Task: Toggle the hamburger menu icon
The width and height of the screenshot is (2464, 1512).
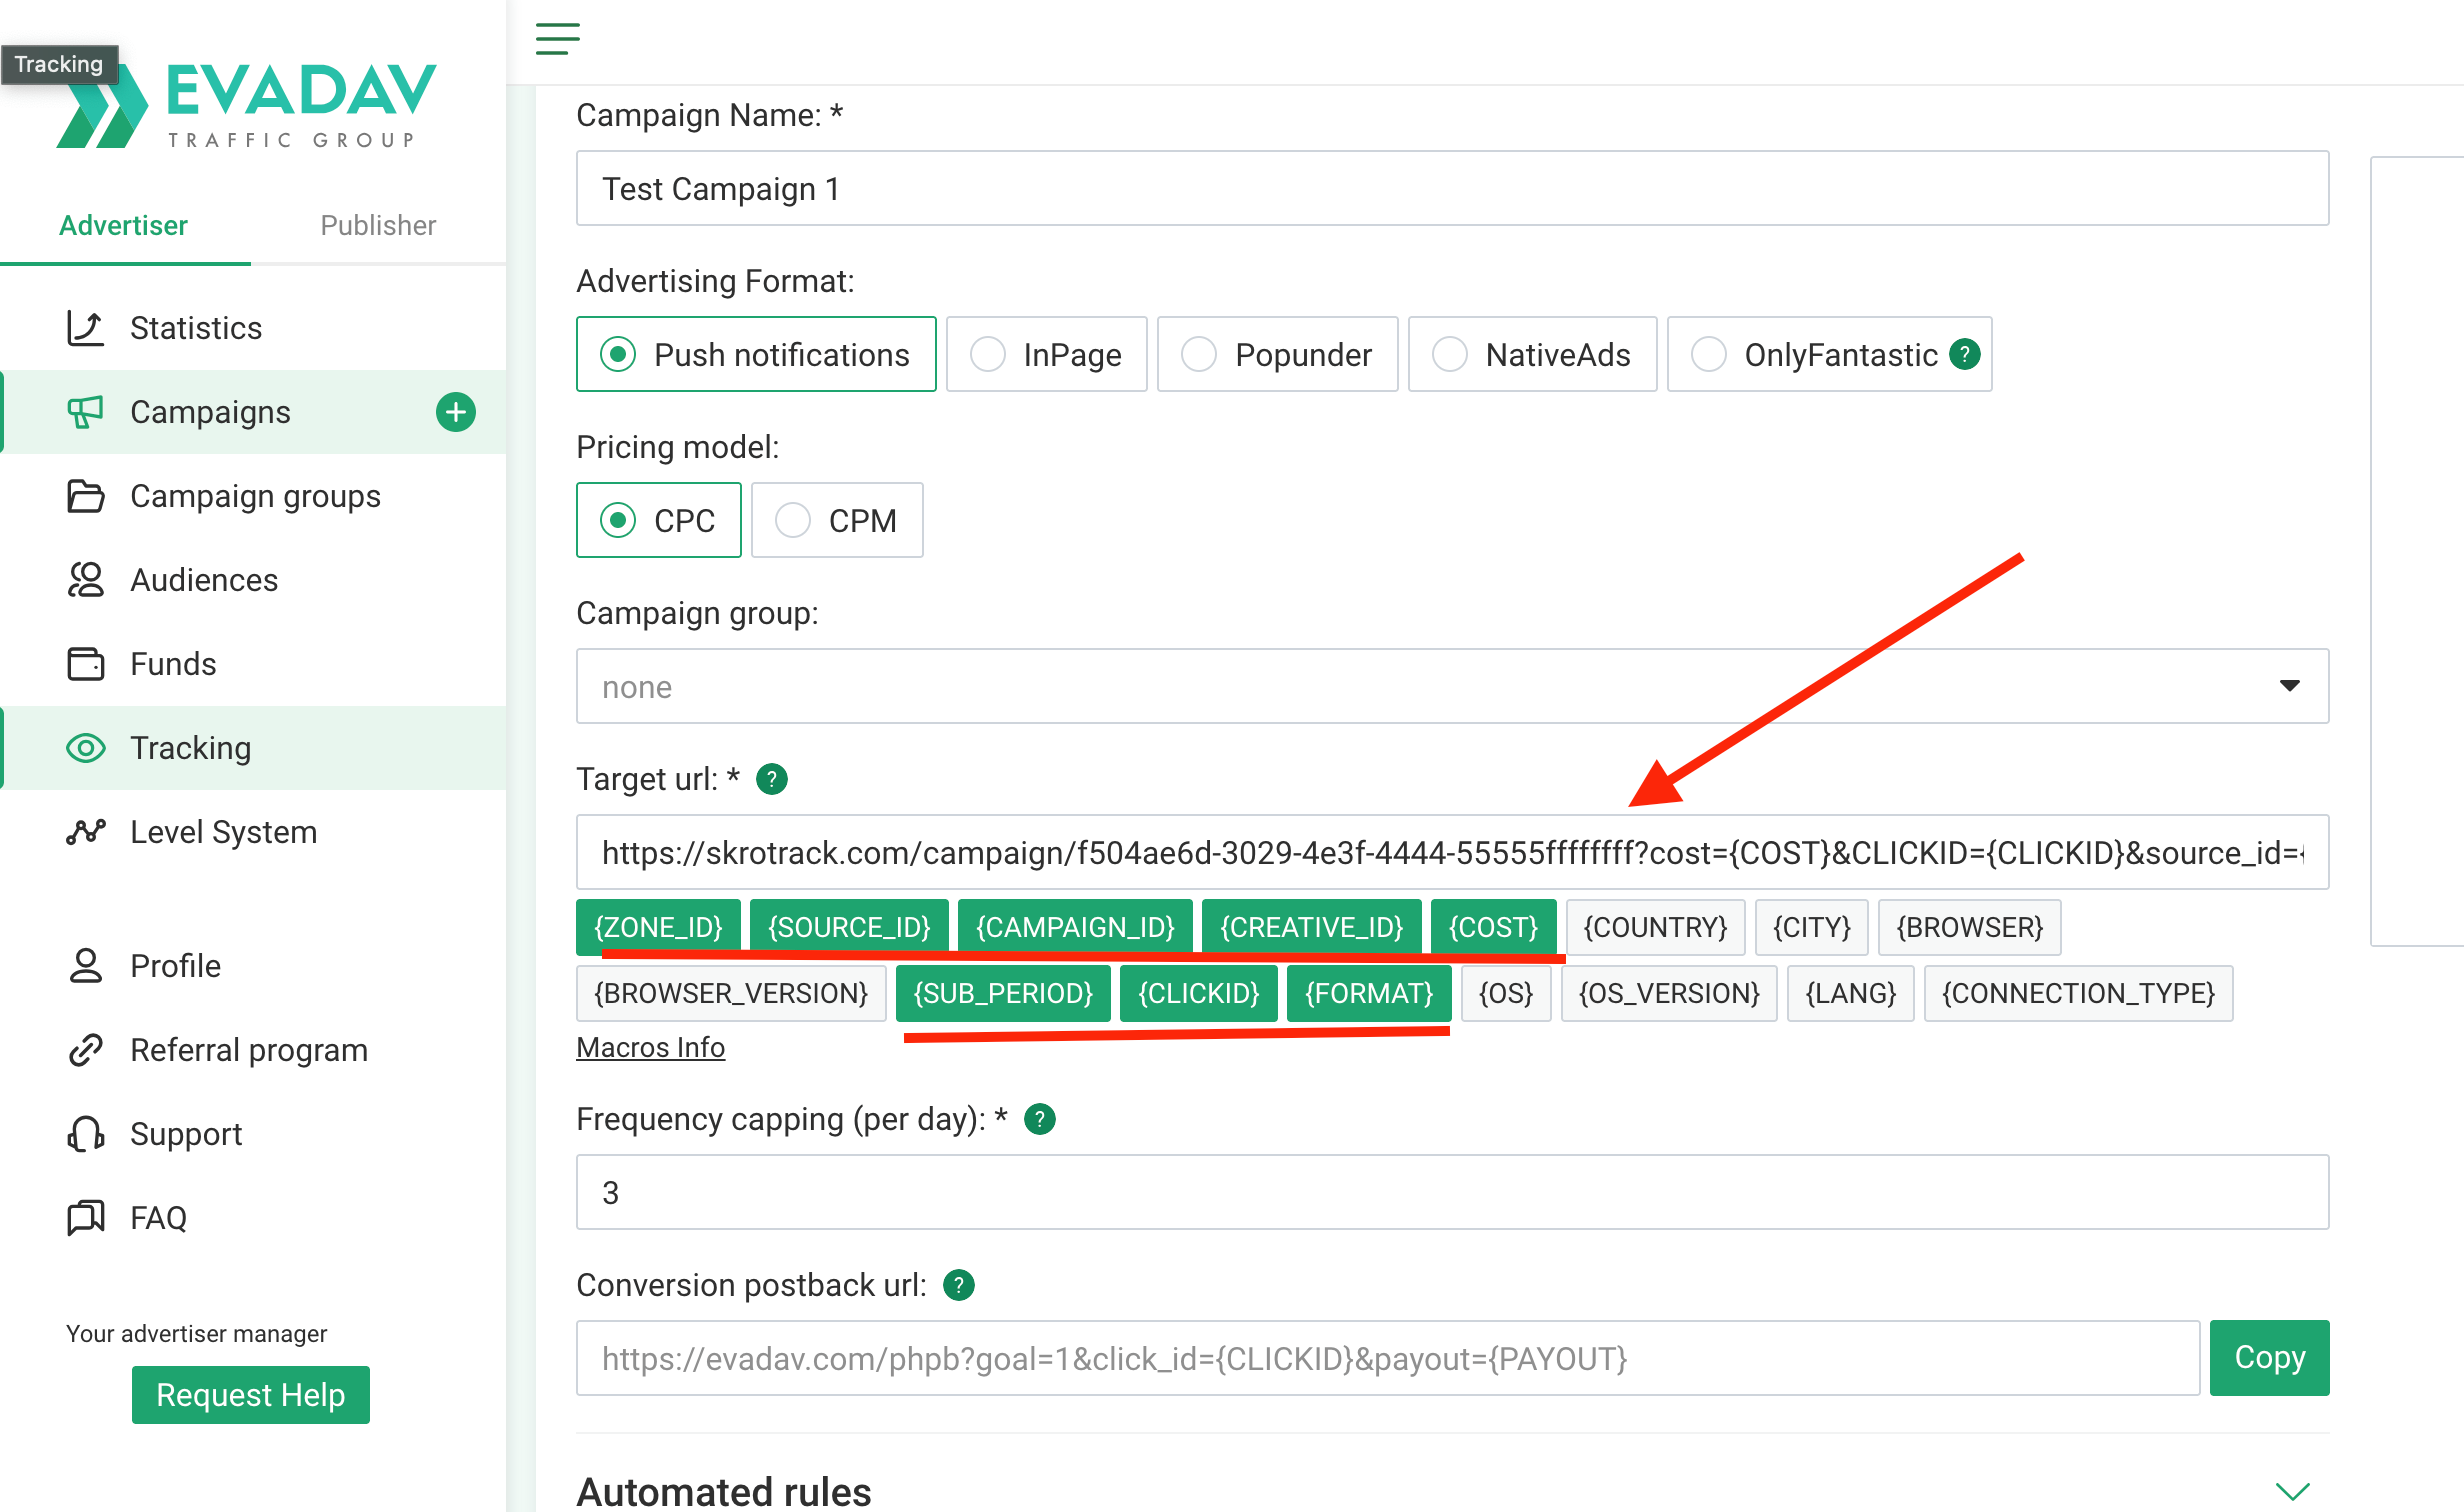Action: pyautogui.click(x=557, y=39)
